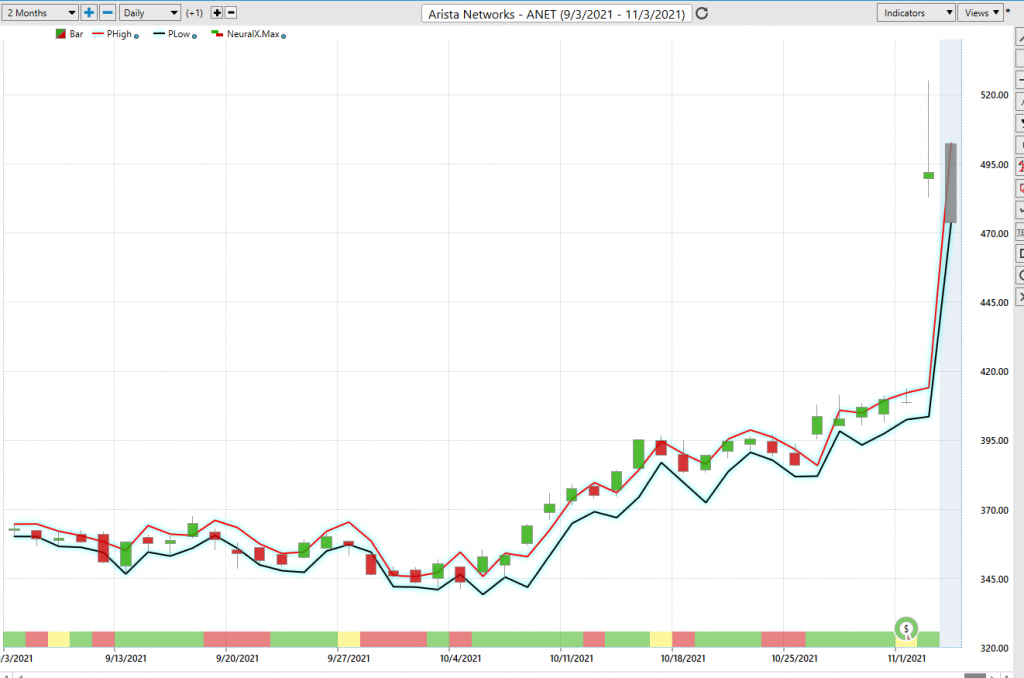Click the (+1) forecast offset label
1024x678 pixels.
195,13
